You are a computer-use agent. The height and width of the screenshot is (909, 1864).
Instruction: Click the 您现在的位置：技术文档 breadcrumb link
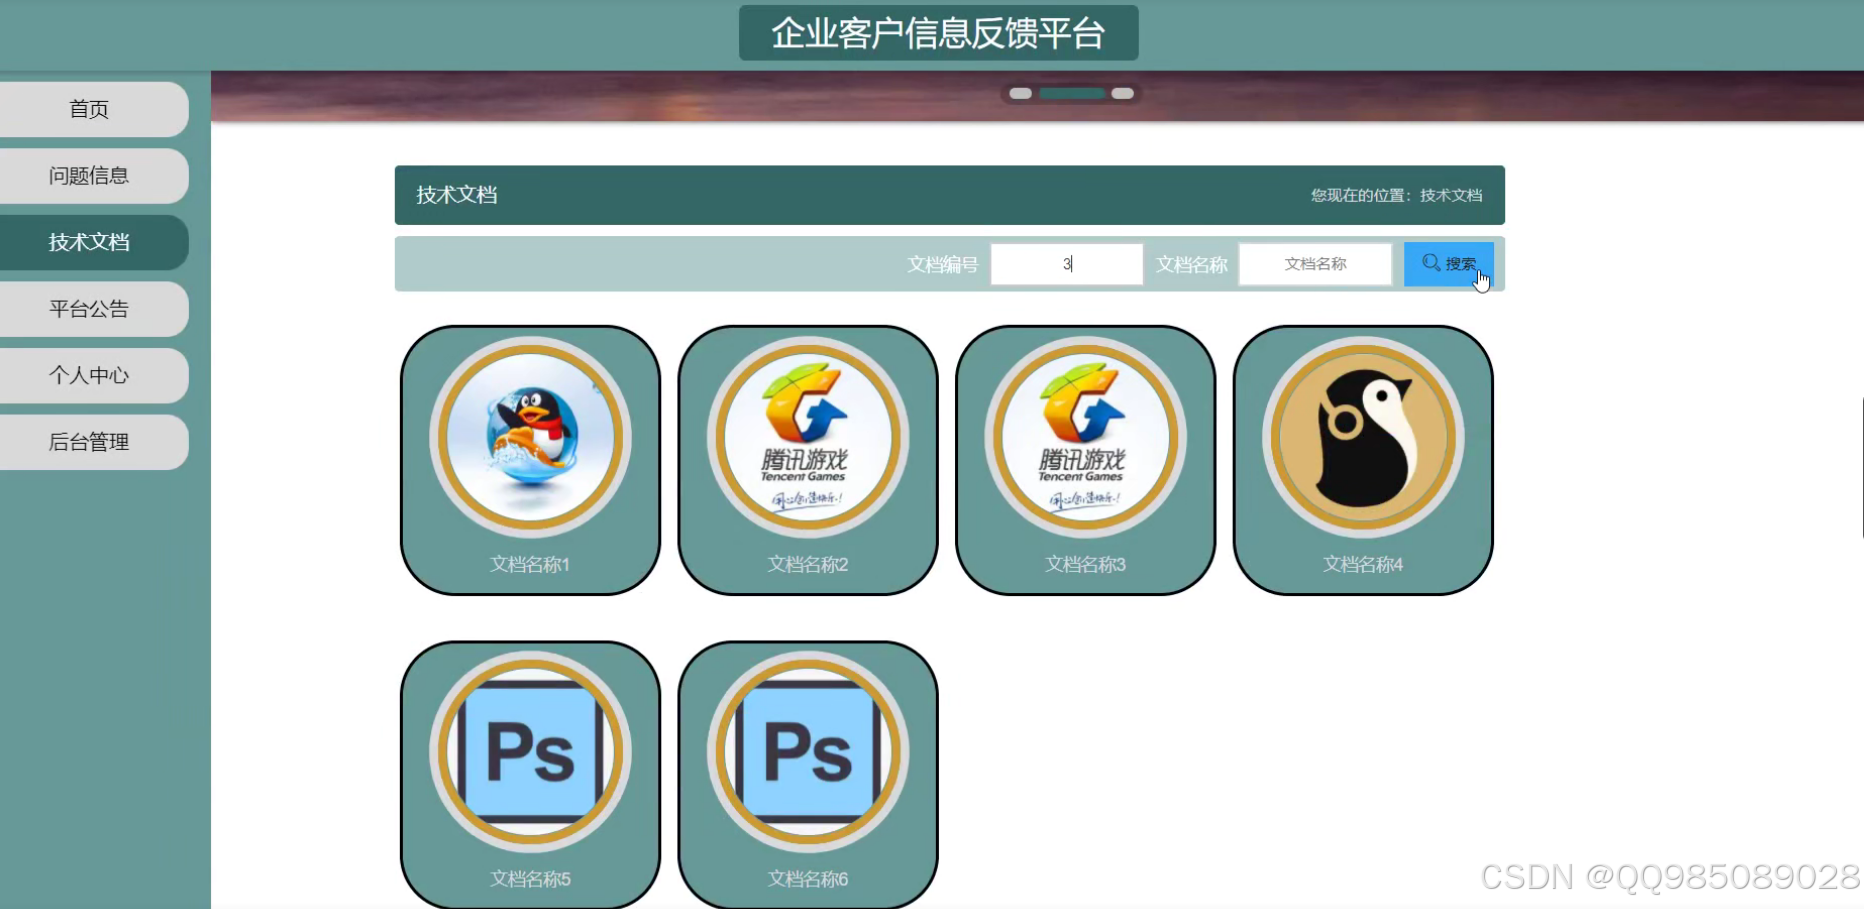click(x=1394, y=196)
